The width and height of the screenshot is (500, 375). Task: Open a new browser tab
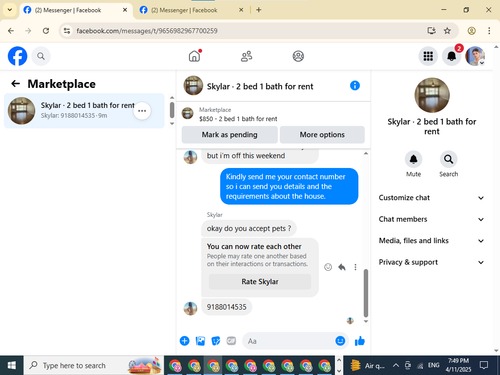[x=258, y=10]
